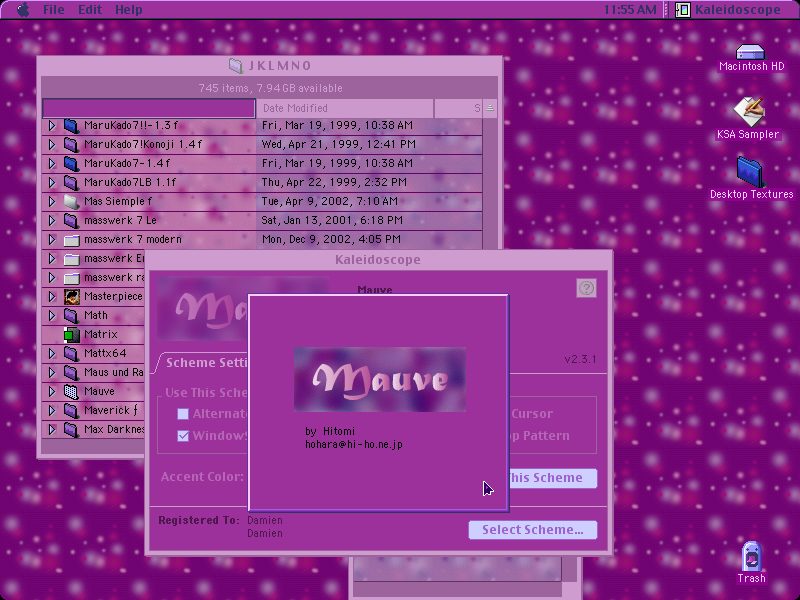This screenshot has height=600, width=800.
Task: Select the Masterpiece portrait icon
Action: click(x=71, y=296)
